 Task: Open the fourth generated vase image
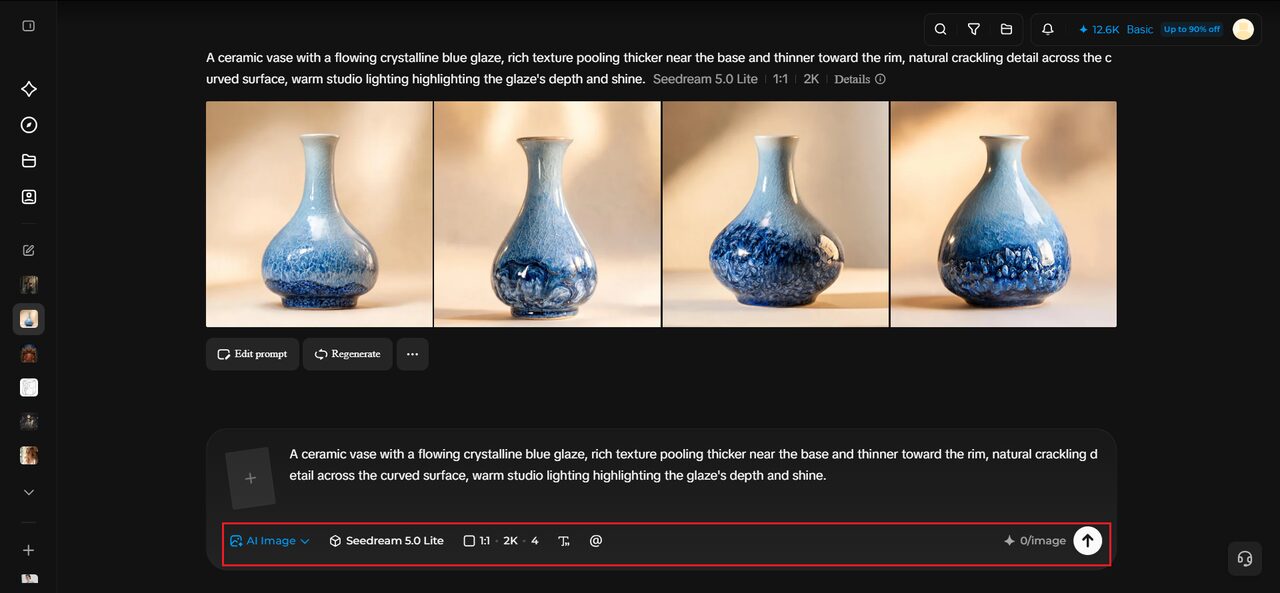point(1004,214)
